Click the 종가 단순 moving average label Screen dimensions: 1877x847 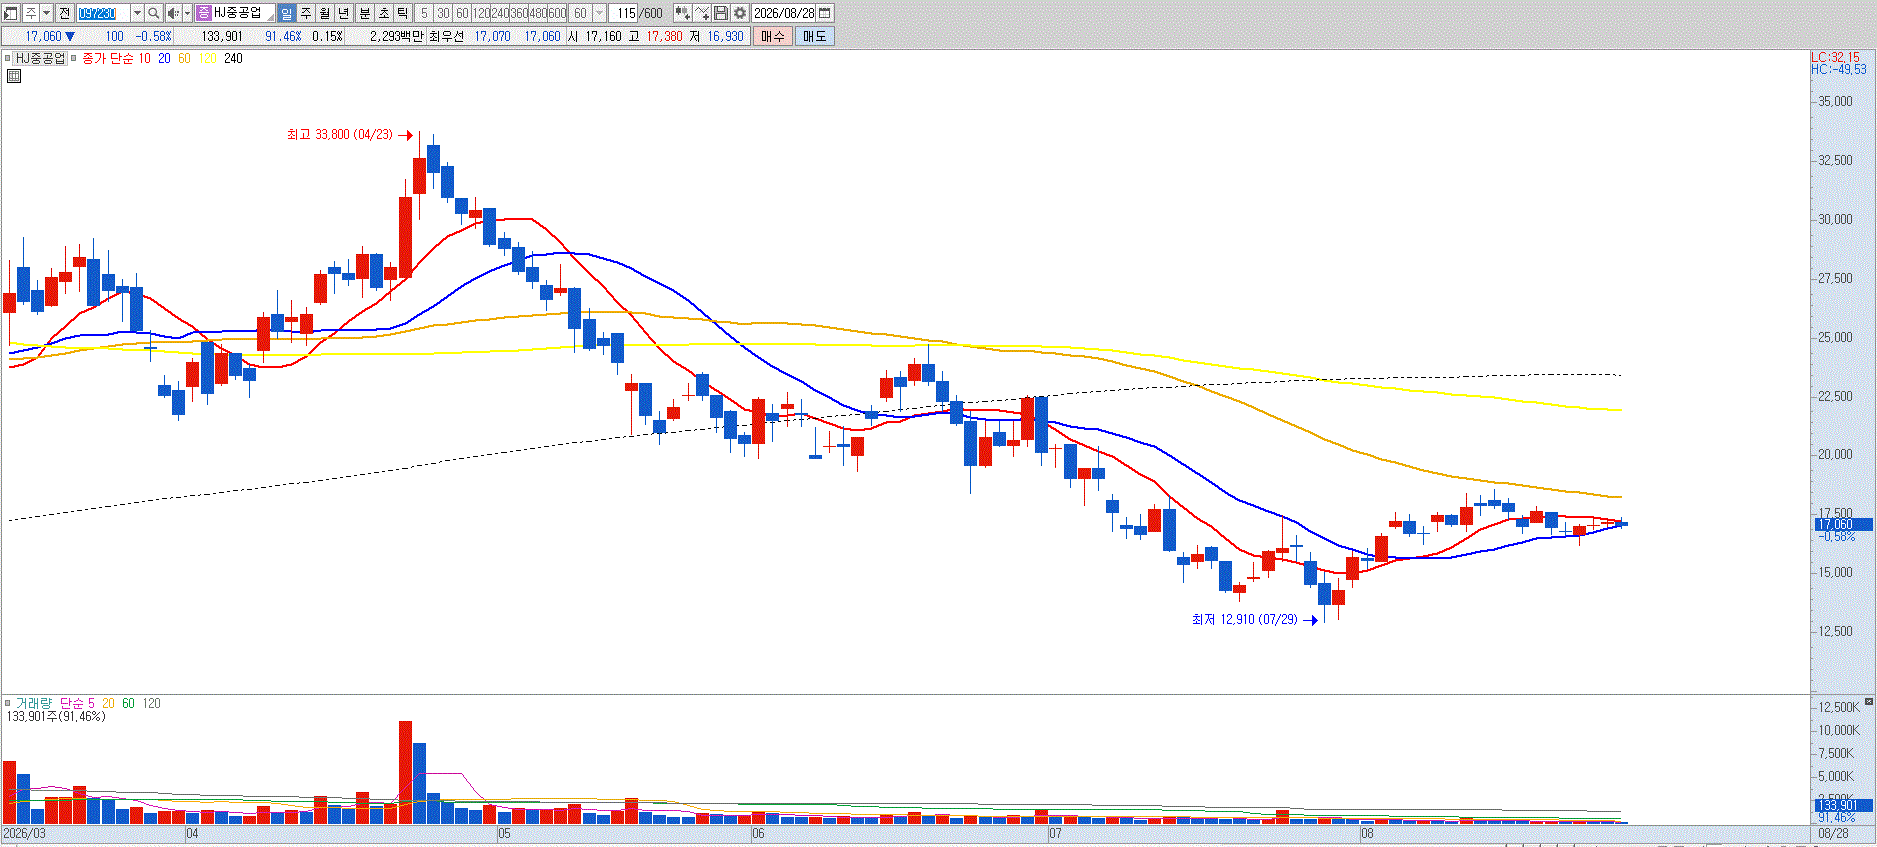pyautogui.click(x=108, y=58)
